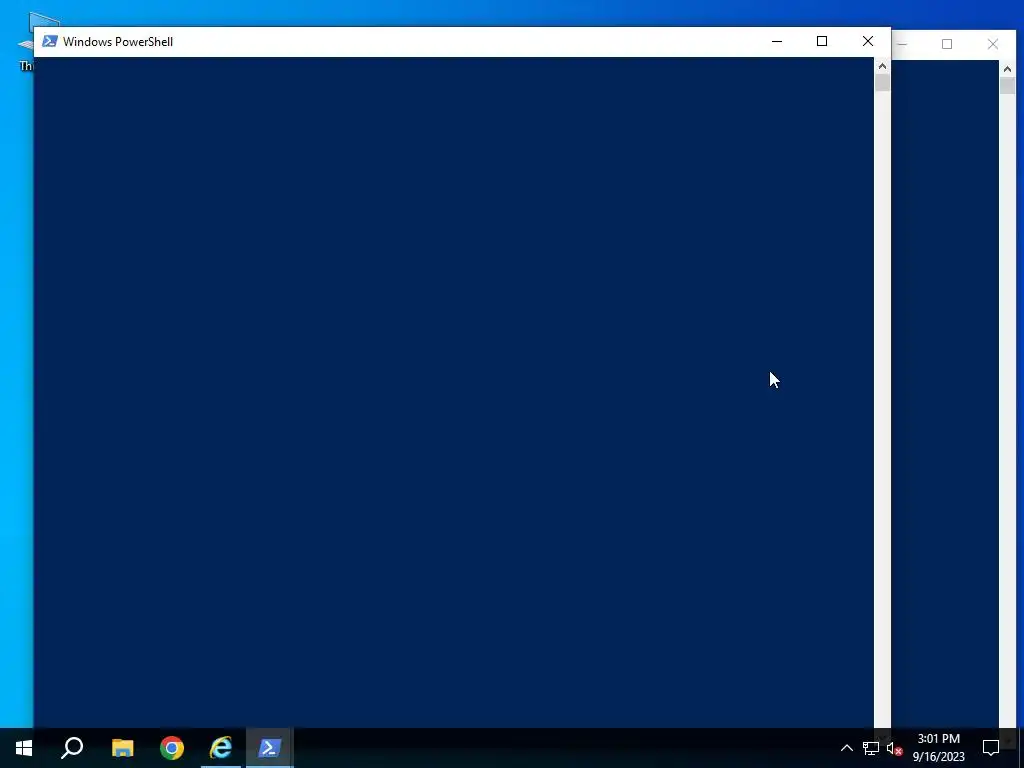Image resolution: width=1024 pixels, height=768 pixels.
Task: Open the network status tray icon
Action: pyautogui.click(x=871, y=748)
